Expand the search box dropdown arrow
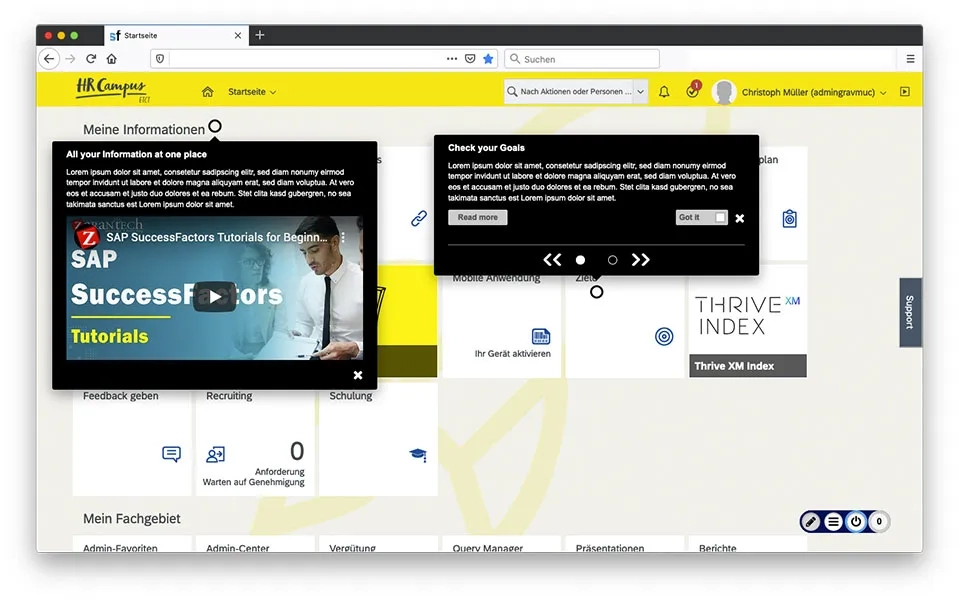The image size is (959, 600). (x=640, y=92)
